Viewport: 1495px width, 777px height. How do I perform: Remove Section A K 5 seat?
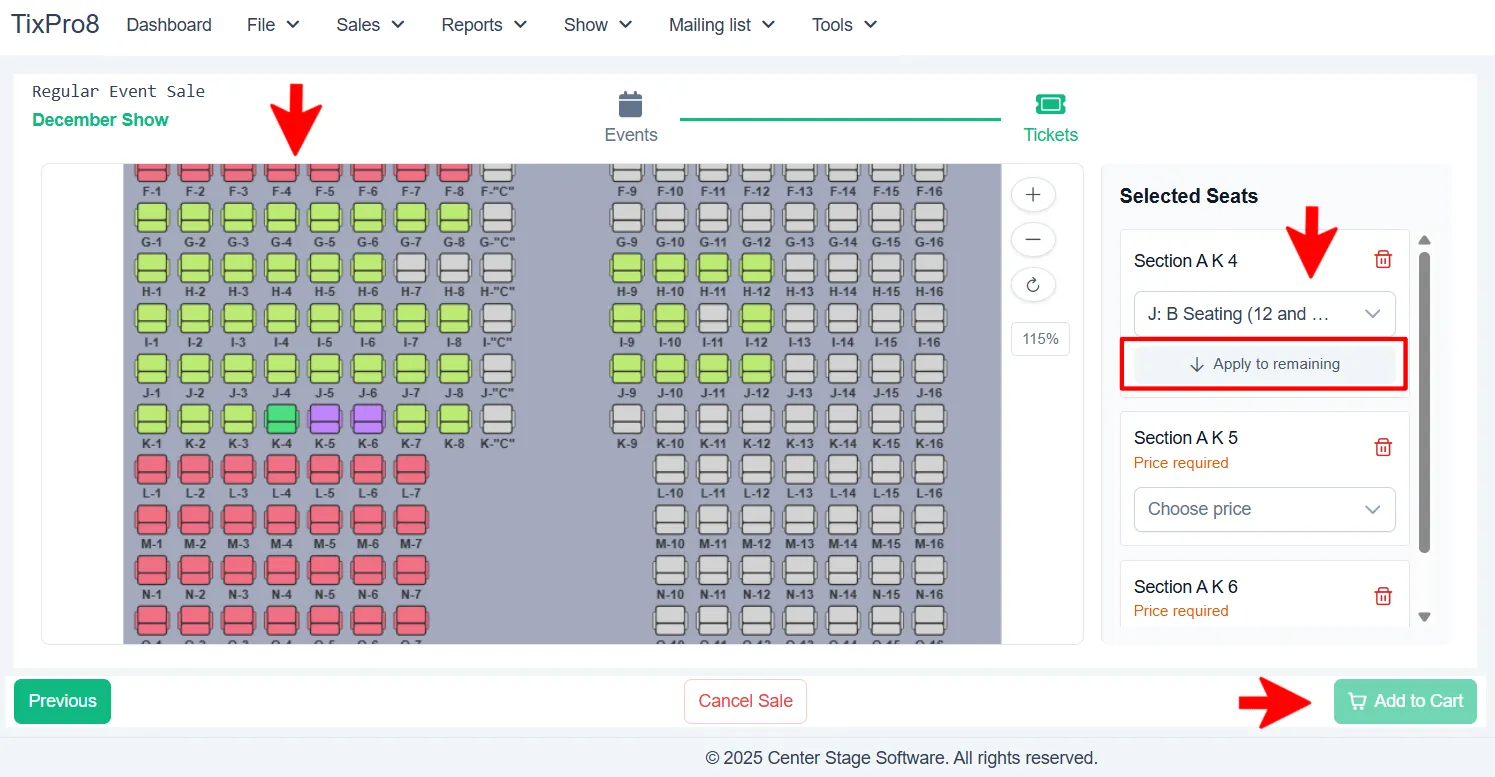pyautogui.click(x=1383, y=447)
